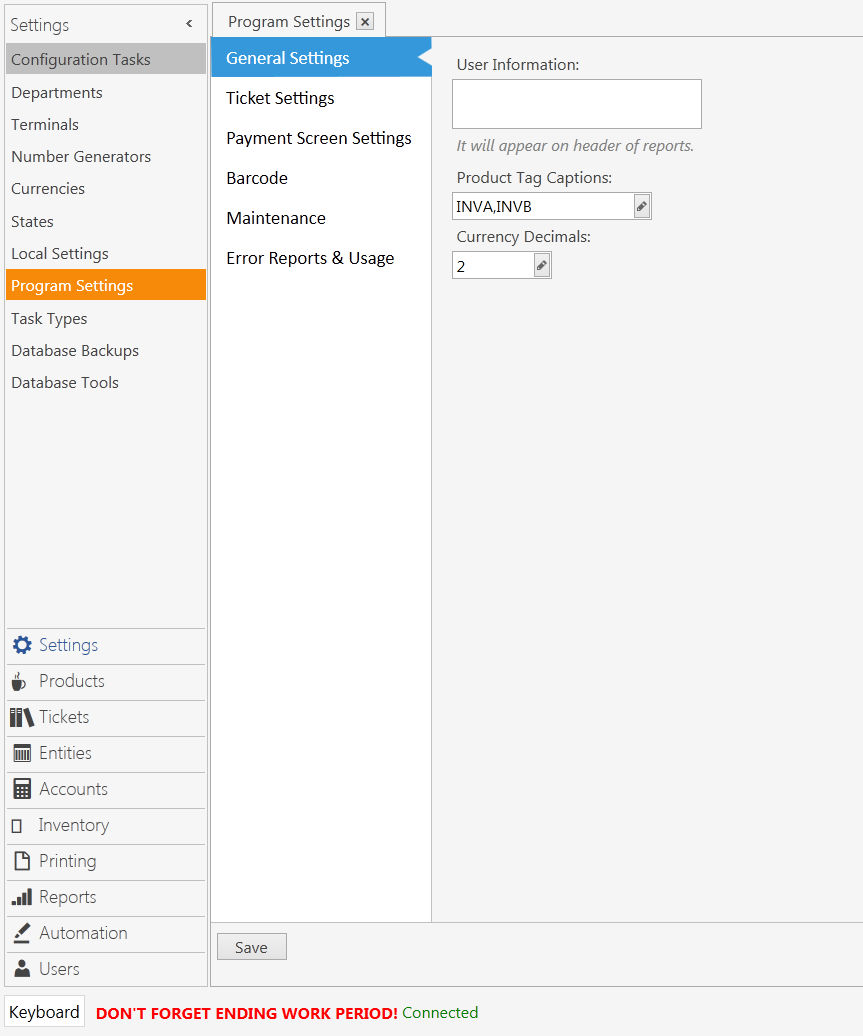Open the Reports bar chart icon
863x1036 pixels.
[20, 897]
